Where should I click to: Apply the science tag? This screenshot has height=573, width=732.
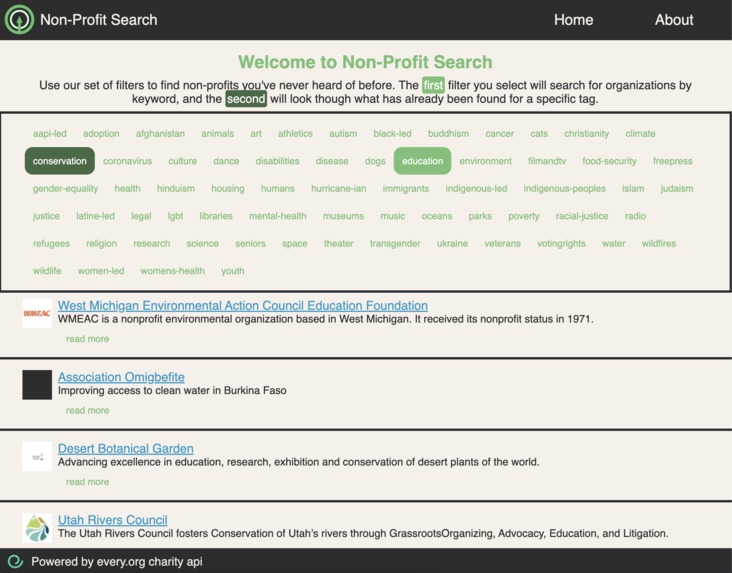pyautogui.click(x=203, y=244)
